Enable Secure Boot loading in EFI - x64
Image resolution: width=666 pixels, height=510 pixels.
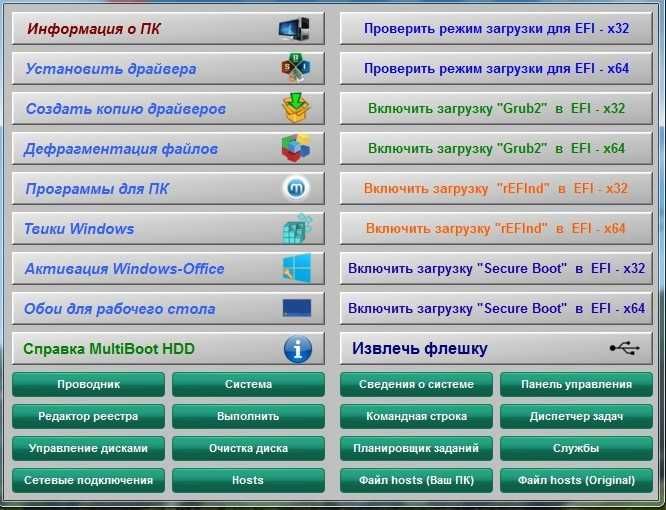tap(496, 308)
